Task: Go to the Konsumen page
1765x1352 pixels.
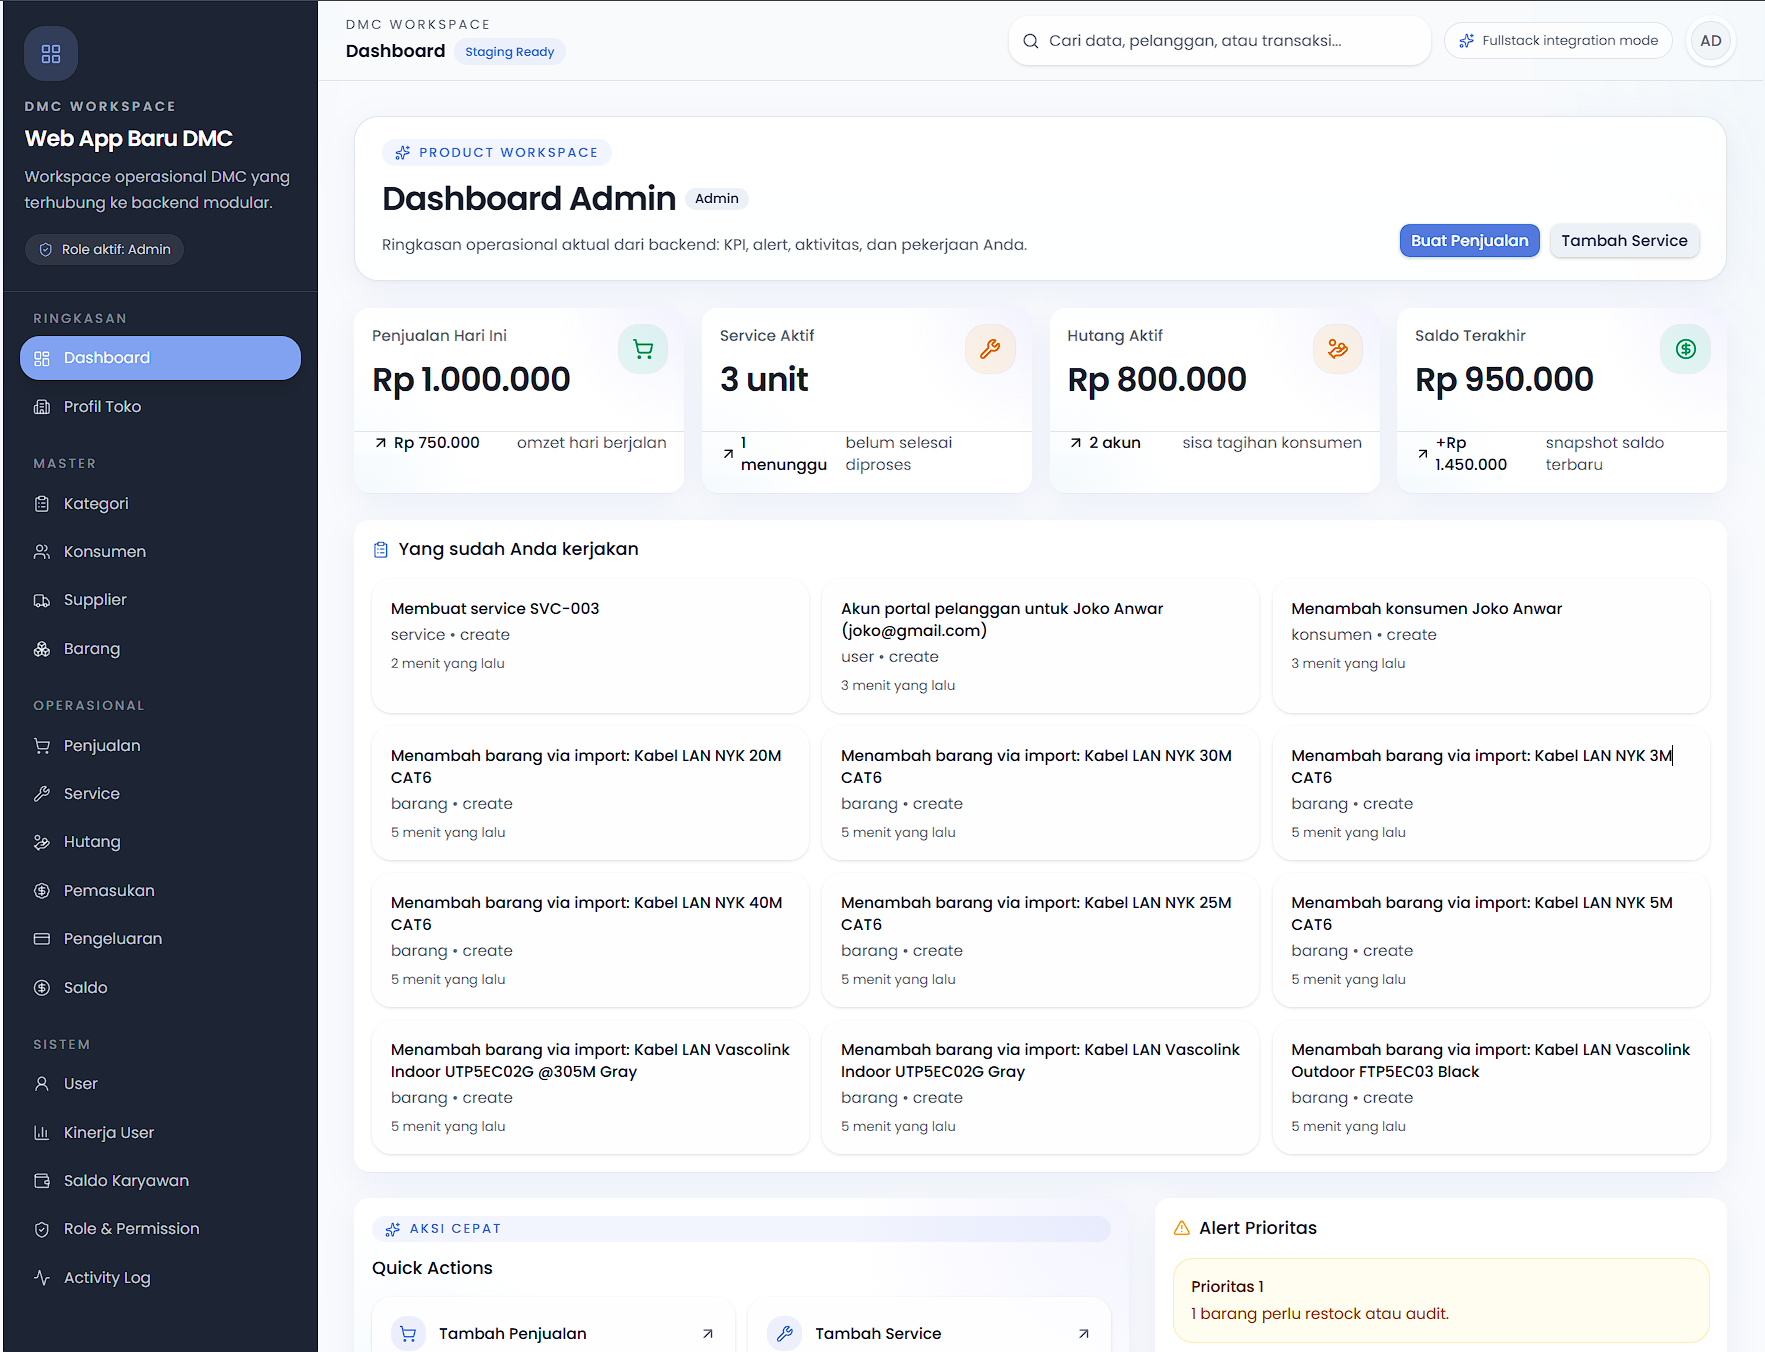Action: (x=160, y=552)
